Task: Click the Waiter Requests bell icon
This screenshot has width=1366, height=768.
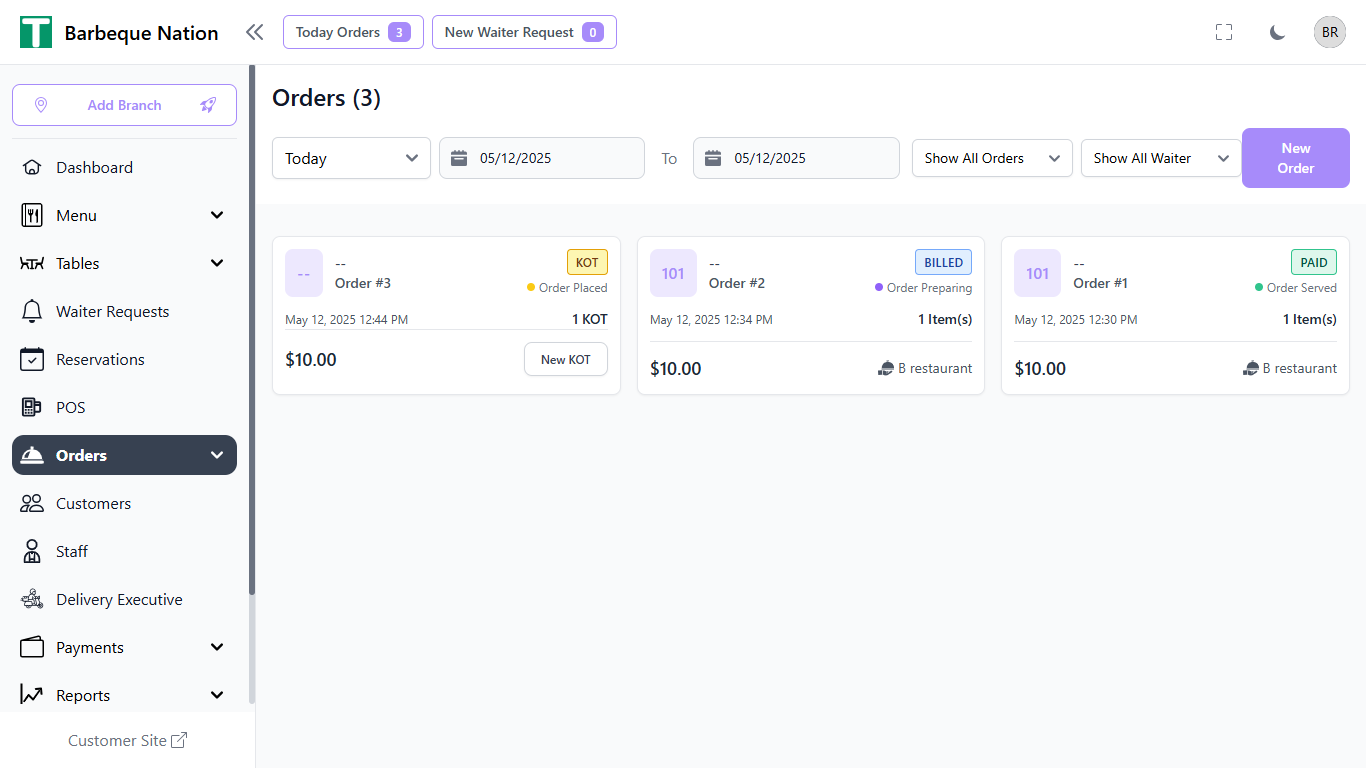Action: click(33, 311)
